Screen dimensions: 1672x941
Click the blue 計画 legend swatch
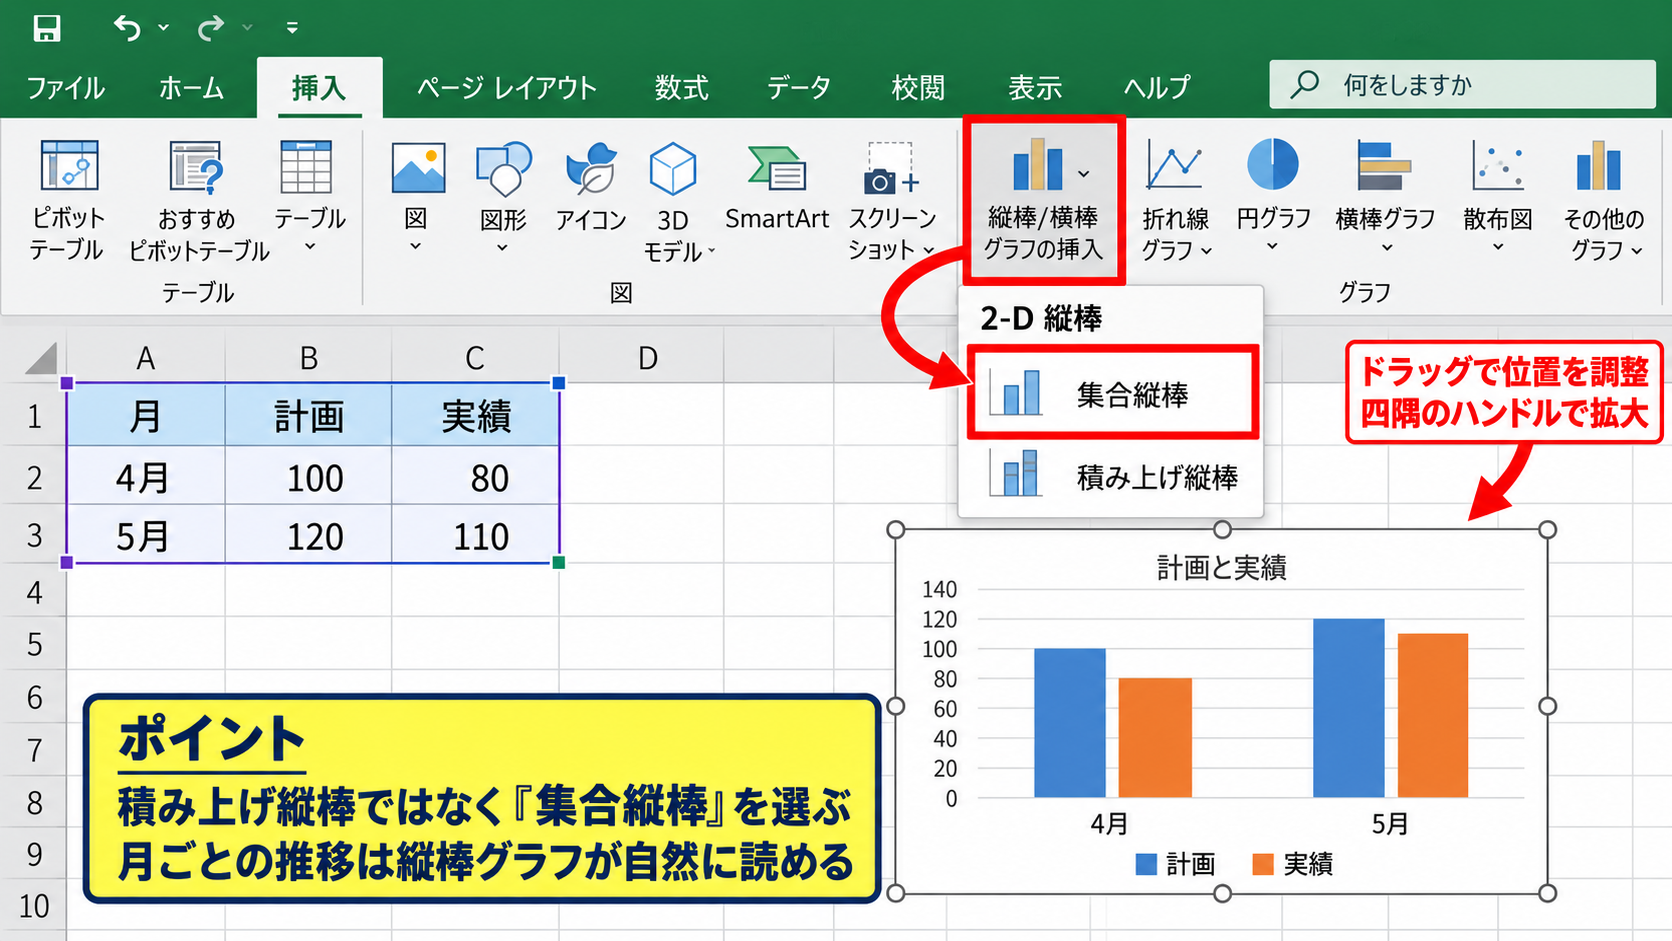coord(1146,864)
